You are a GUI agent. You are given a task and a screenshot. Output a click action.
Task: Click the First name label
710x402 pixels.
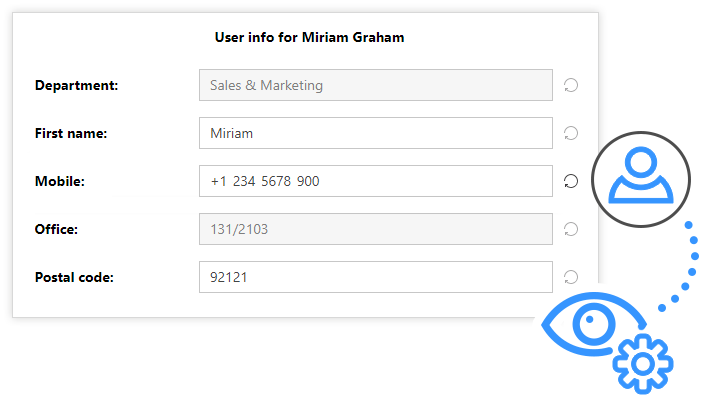71,133
